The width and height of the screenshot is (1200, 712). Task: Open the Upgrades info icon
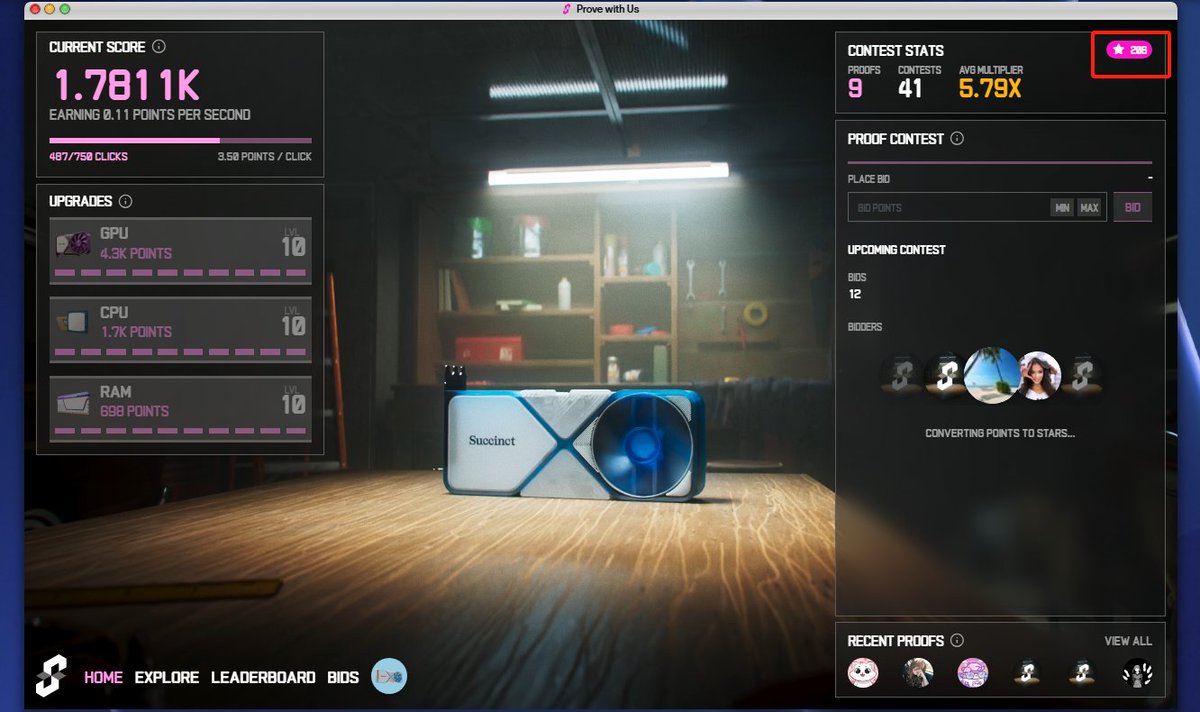124,201
